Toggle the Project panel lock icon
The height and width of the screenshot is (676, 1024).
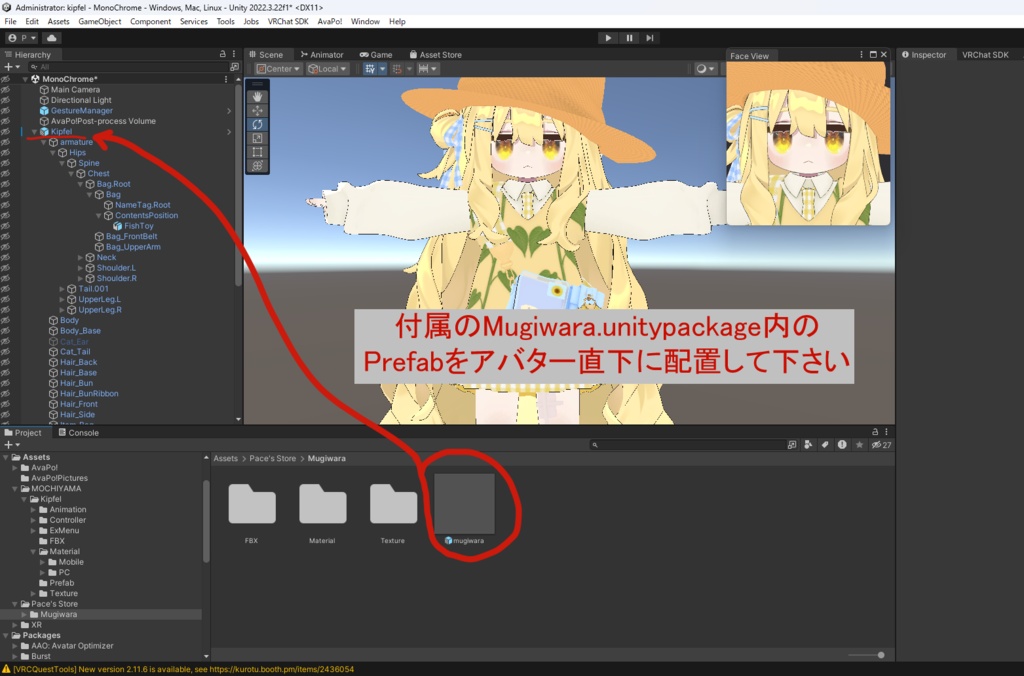pos(875,432)
